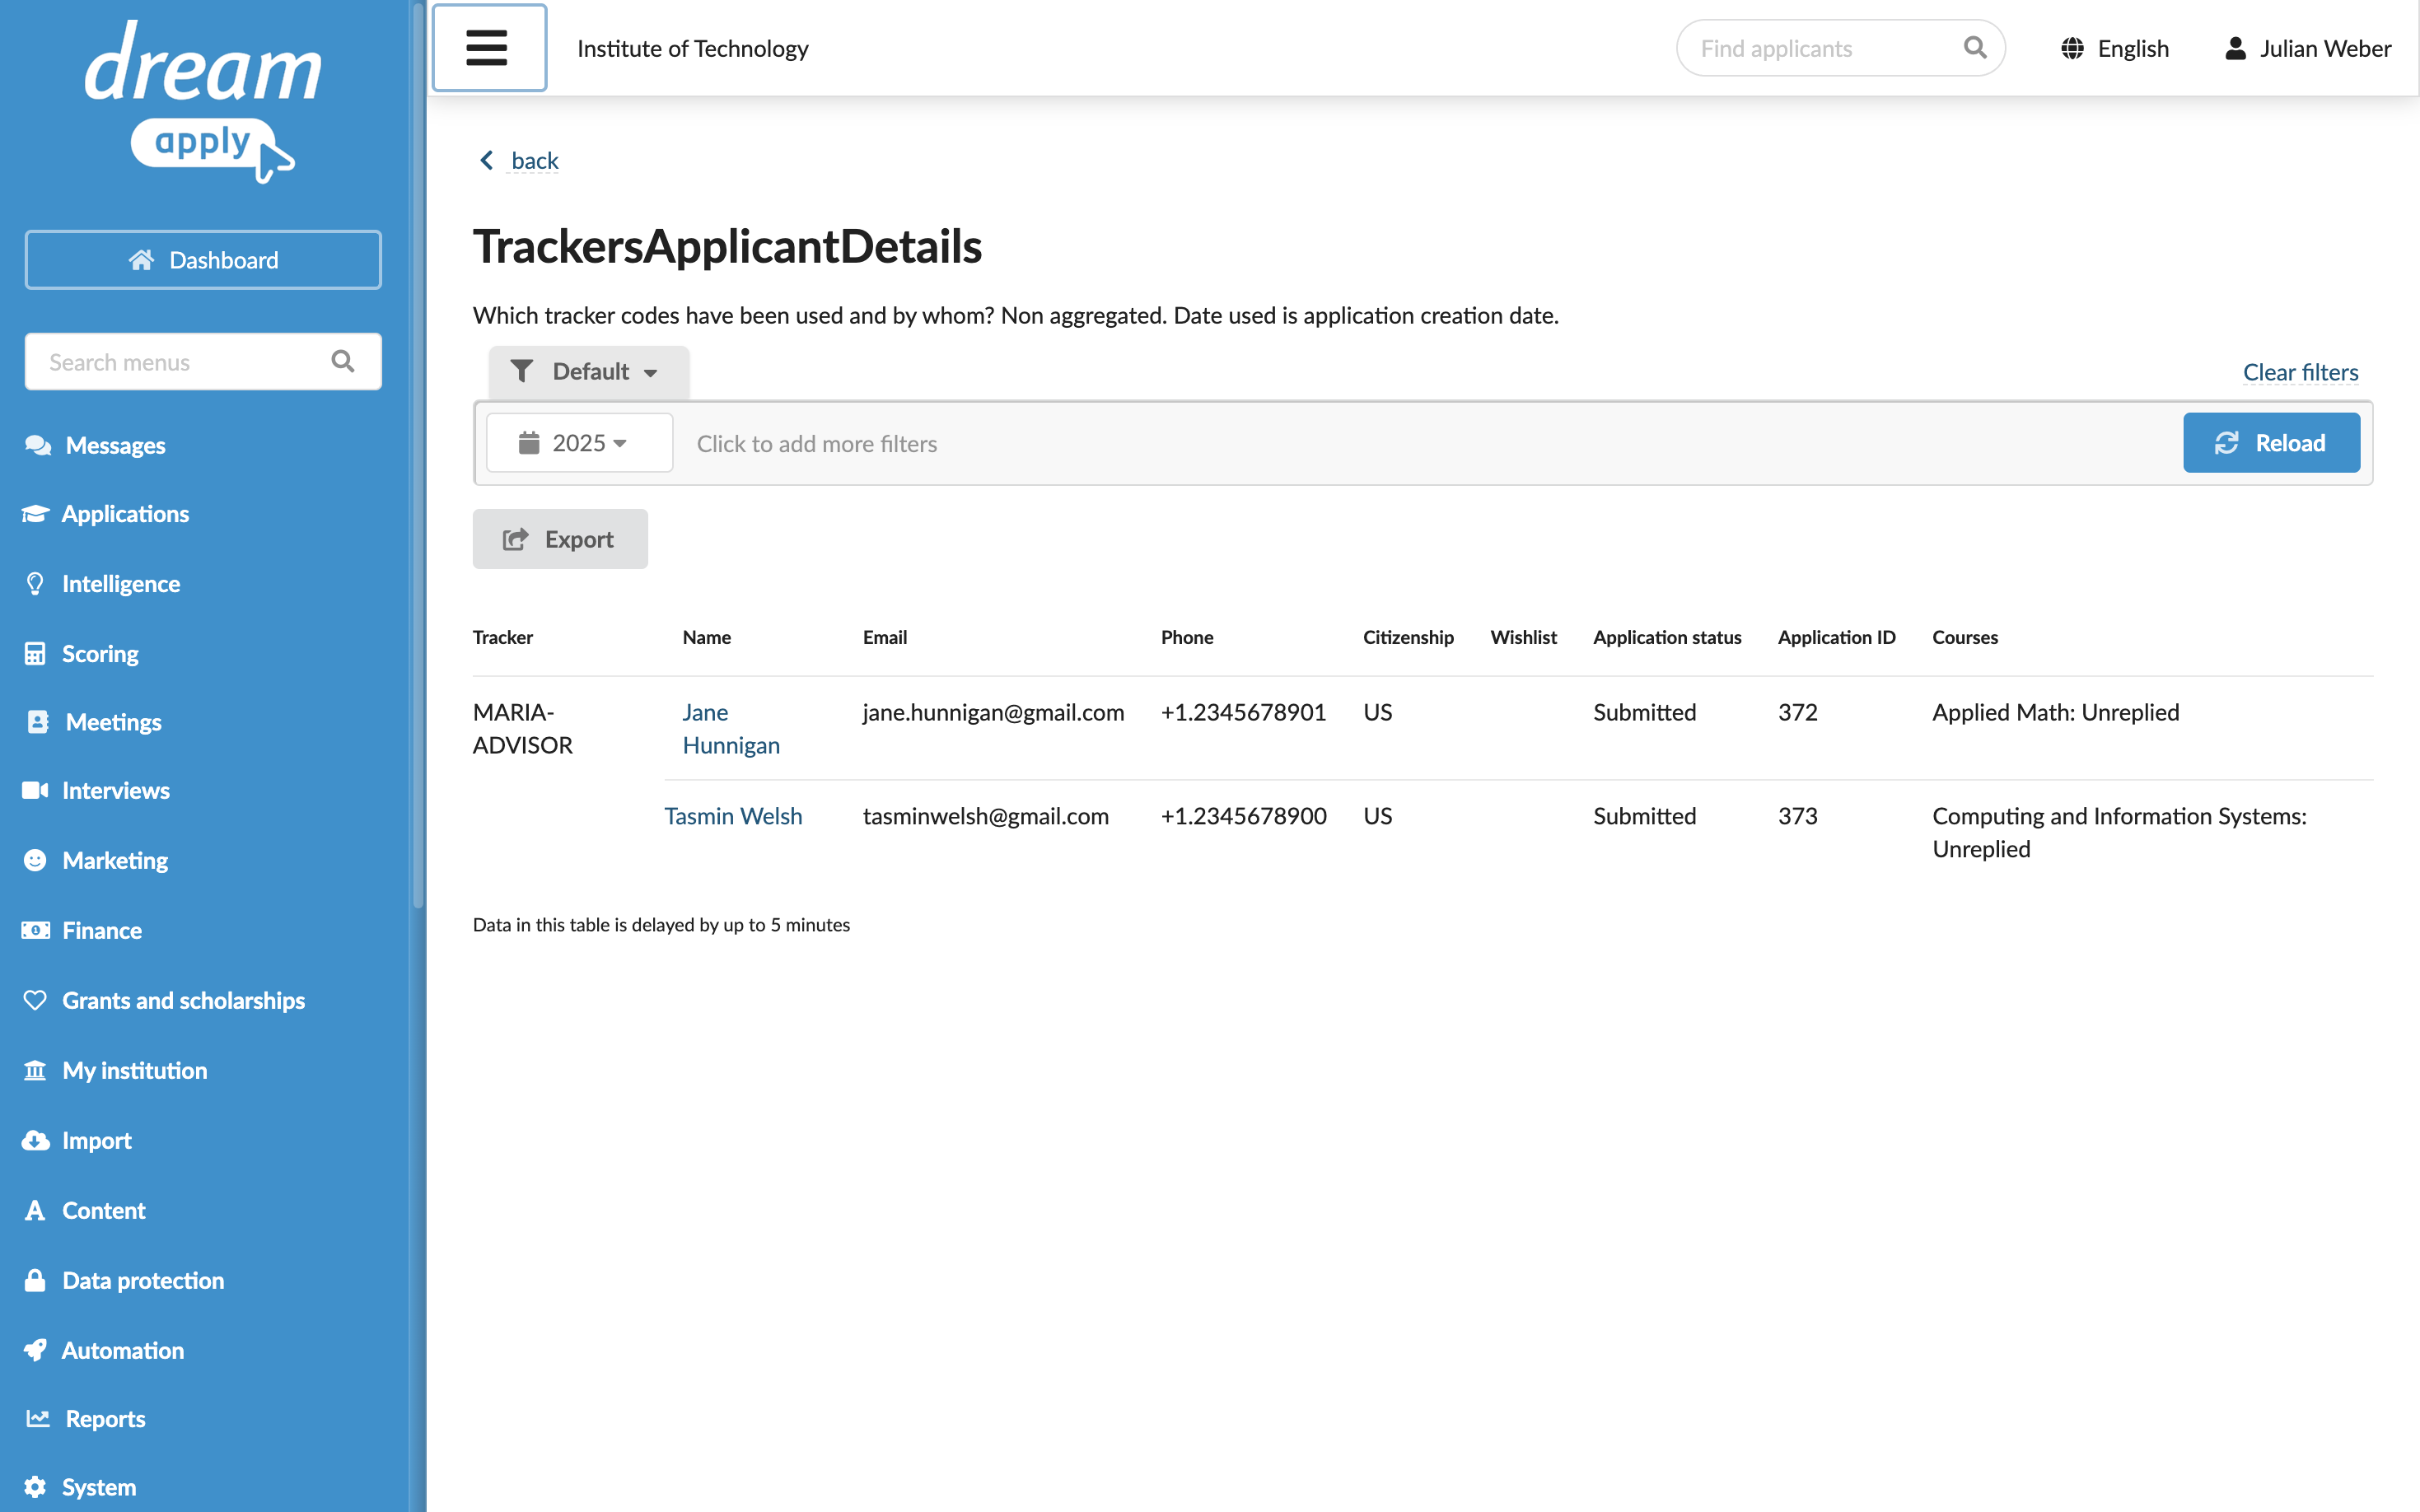Click the globe language icon
Screen dimensions: 2420x1512
point(2072,48)
